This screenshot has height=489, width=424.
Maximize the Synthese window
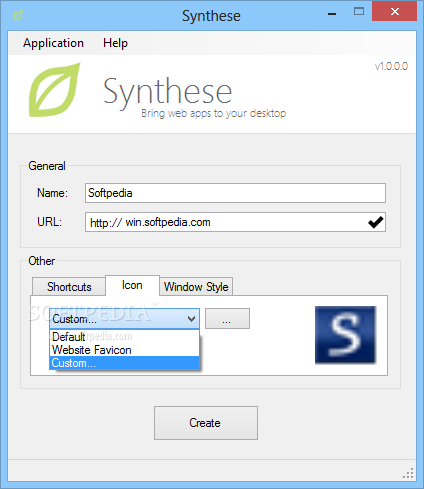tap(359, 12)
